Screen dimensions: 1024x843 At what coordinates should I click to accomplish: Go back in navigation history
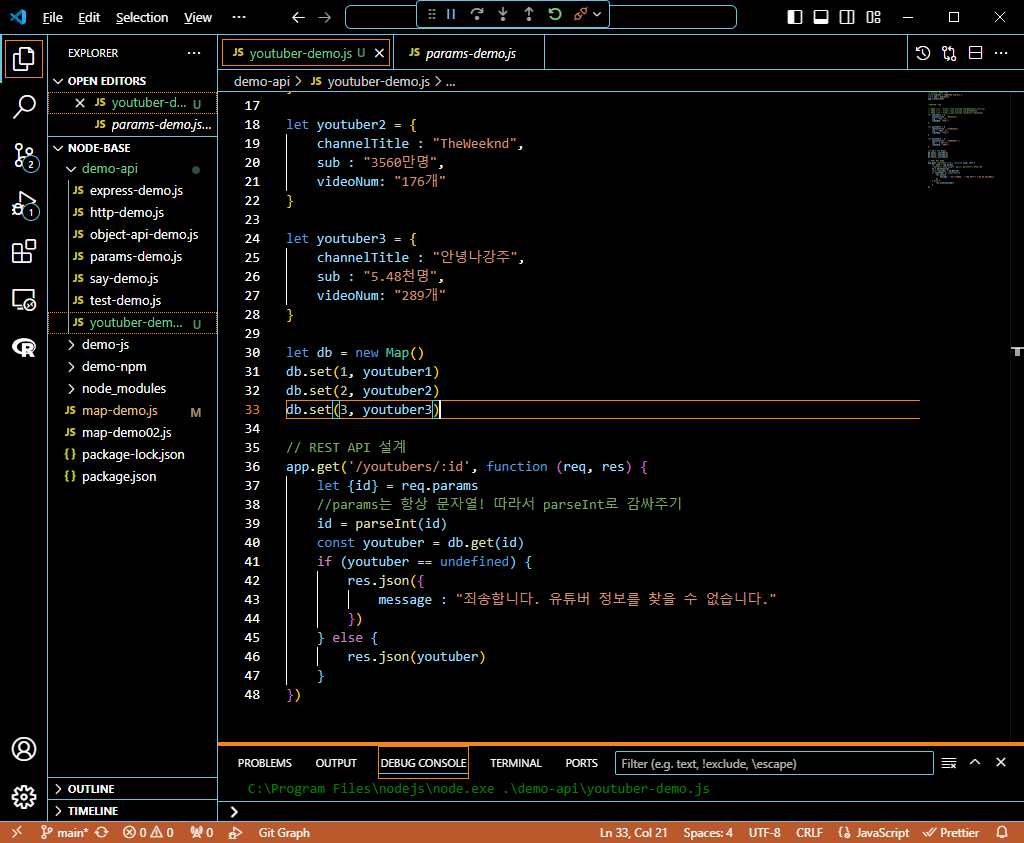click(x=298, y=18)
